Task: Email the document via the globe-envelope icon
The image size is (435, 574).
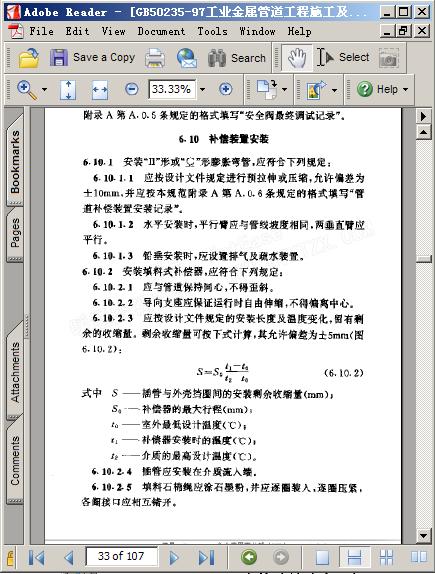Action: (x=187, y=58)
